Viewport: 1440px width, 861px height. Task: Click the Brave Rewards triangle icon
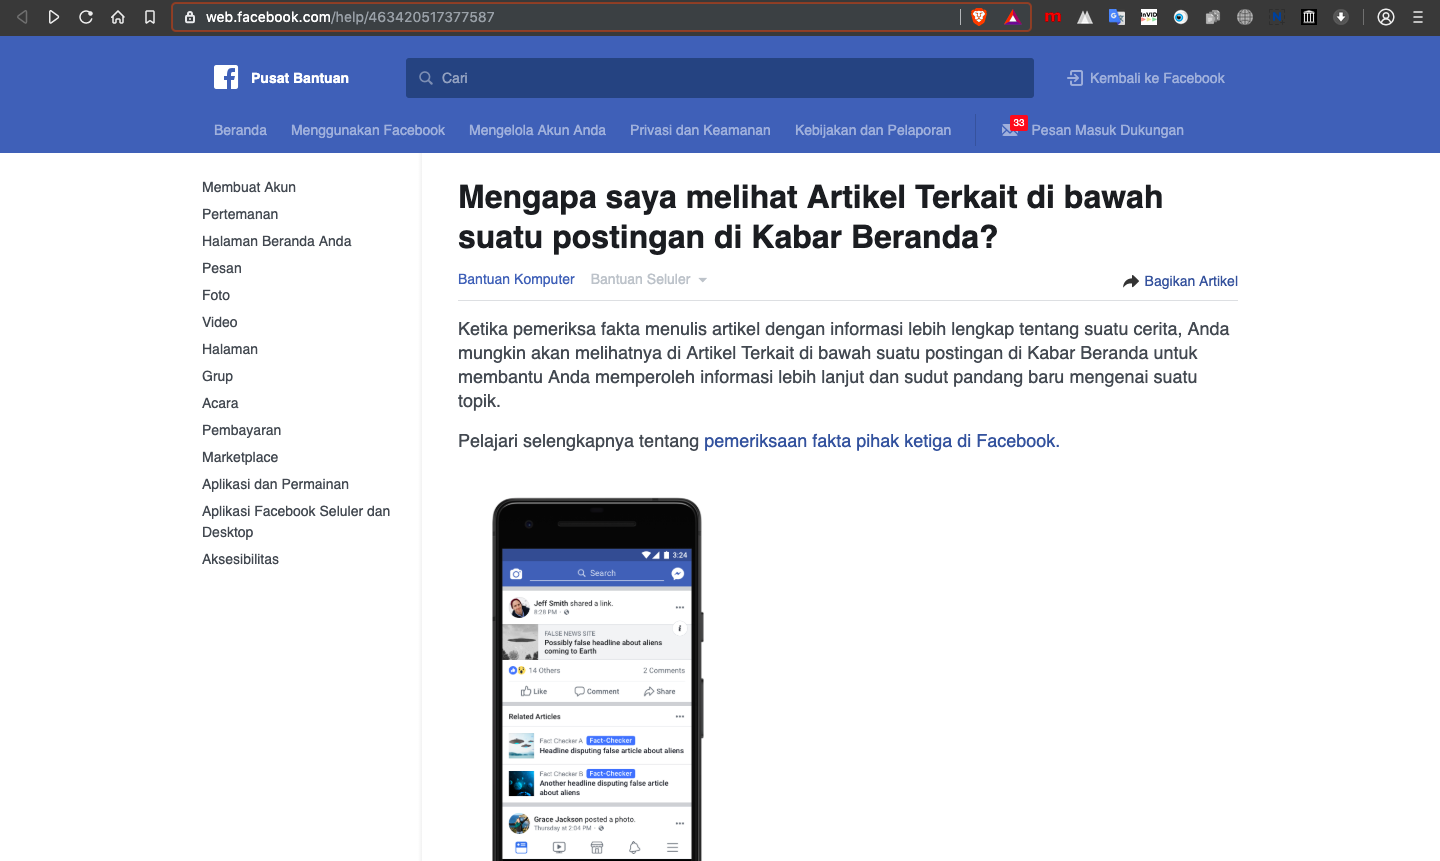[1011, 17]
